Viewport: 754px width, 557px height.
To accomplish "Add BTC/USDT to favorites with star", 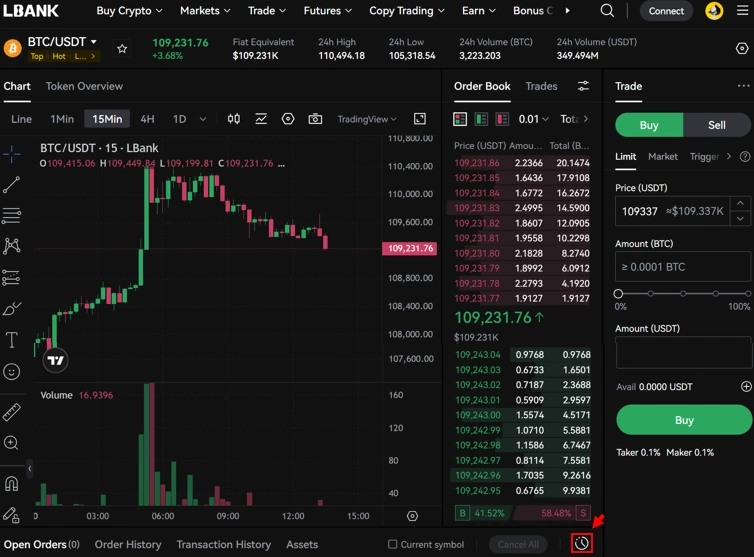I will tap(122, 49).
